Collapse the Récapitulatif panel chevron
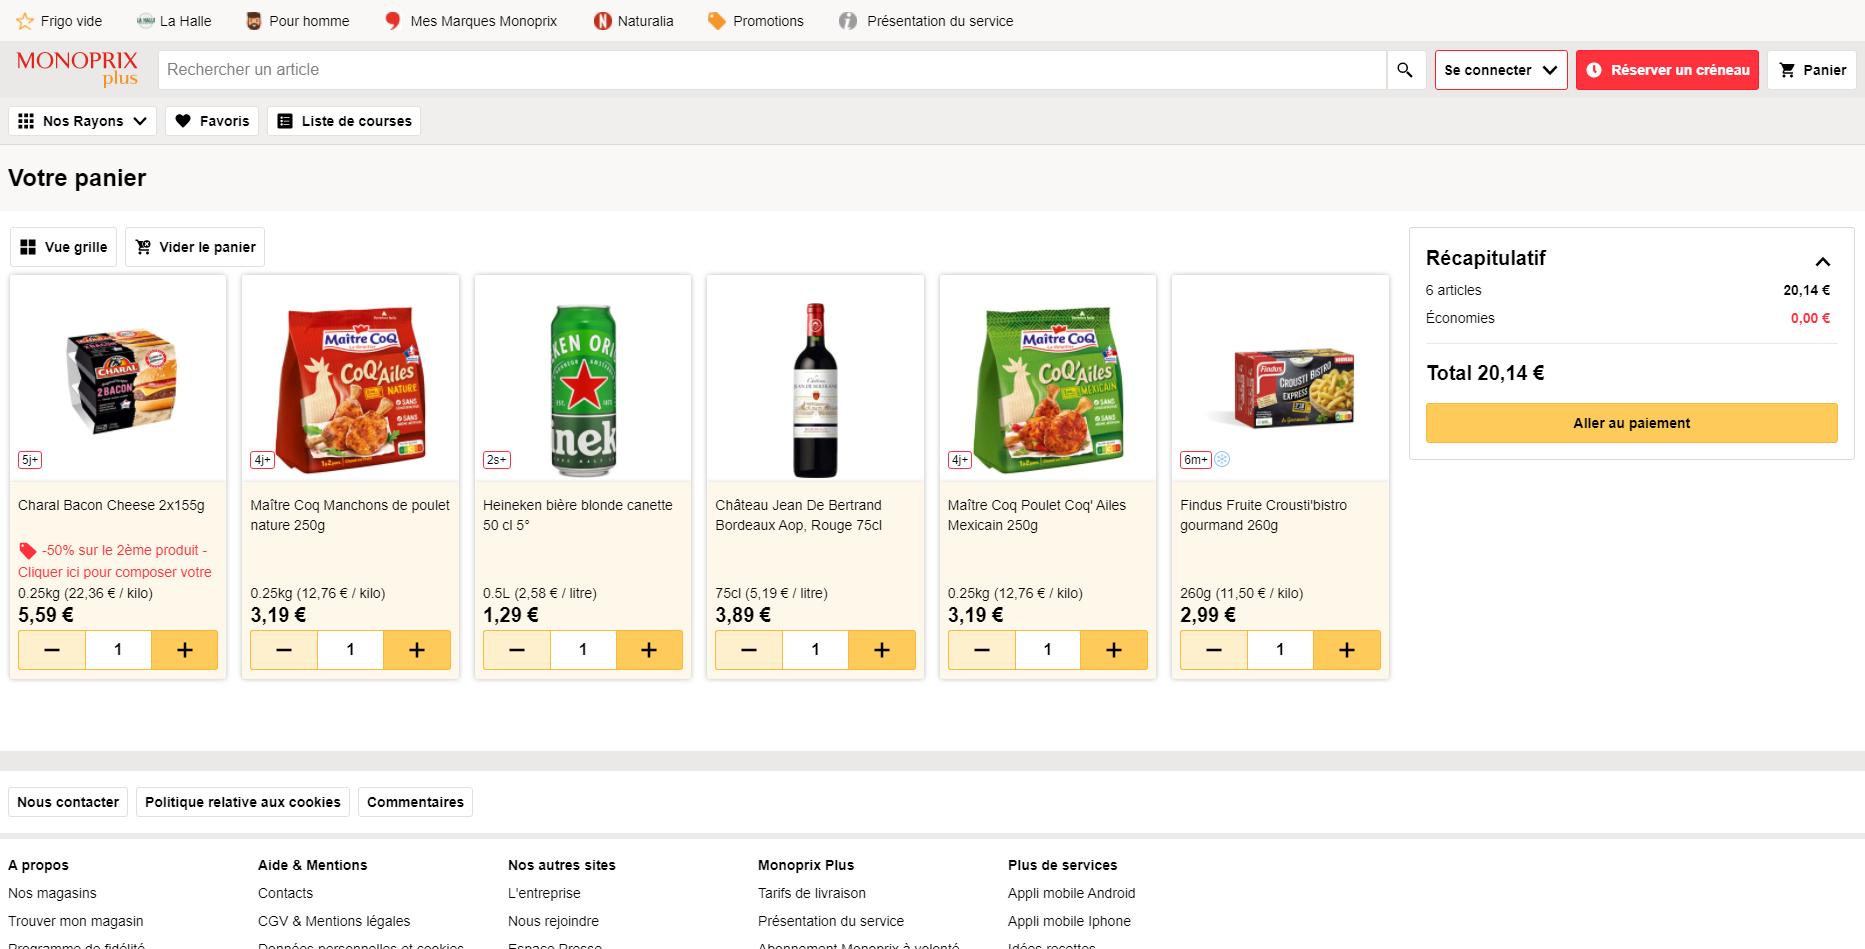The image size is (1865, 949). click(1823, 262)
